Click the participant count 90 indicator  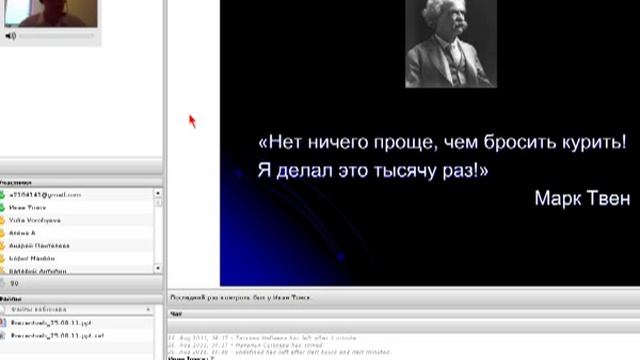coord(14,283)
